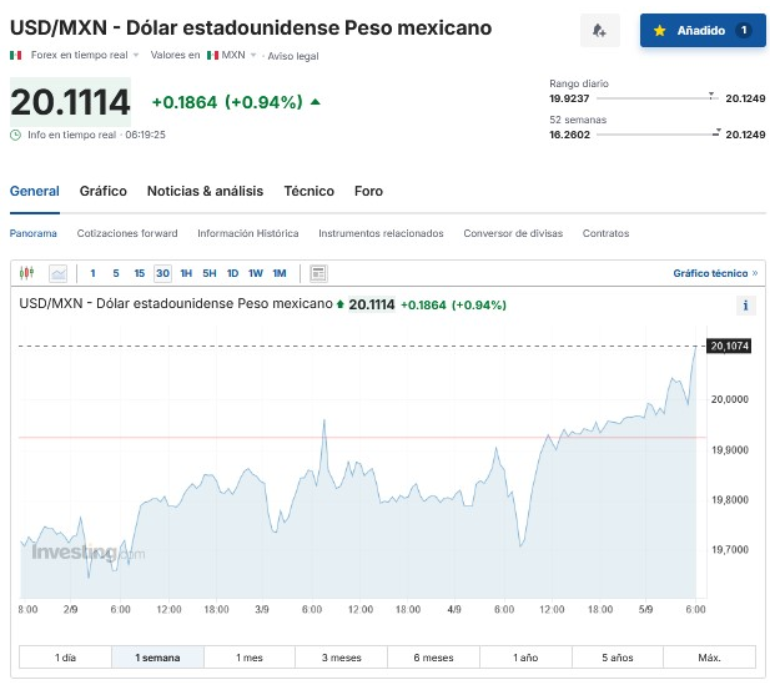The width and height of the screenshot is (770, 683).
Task: Click the Mexico flag next to MXN
Action: coord(213,55)
